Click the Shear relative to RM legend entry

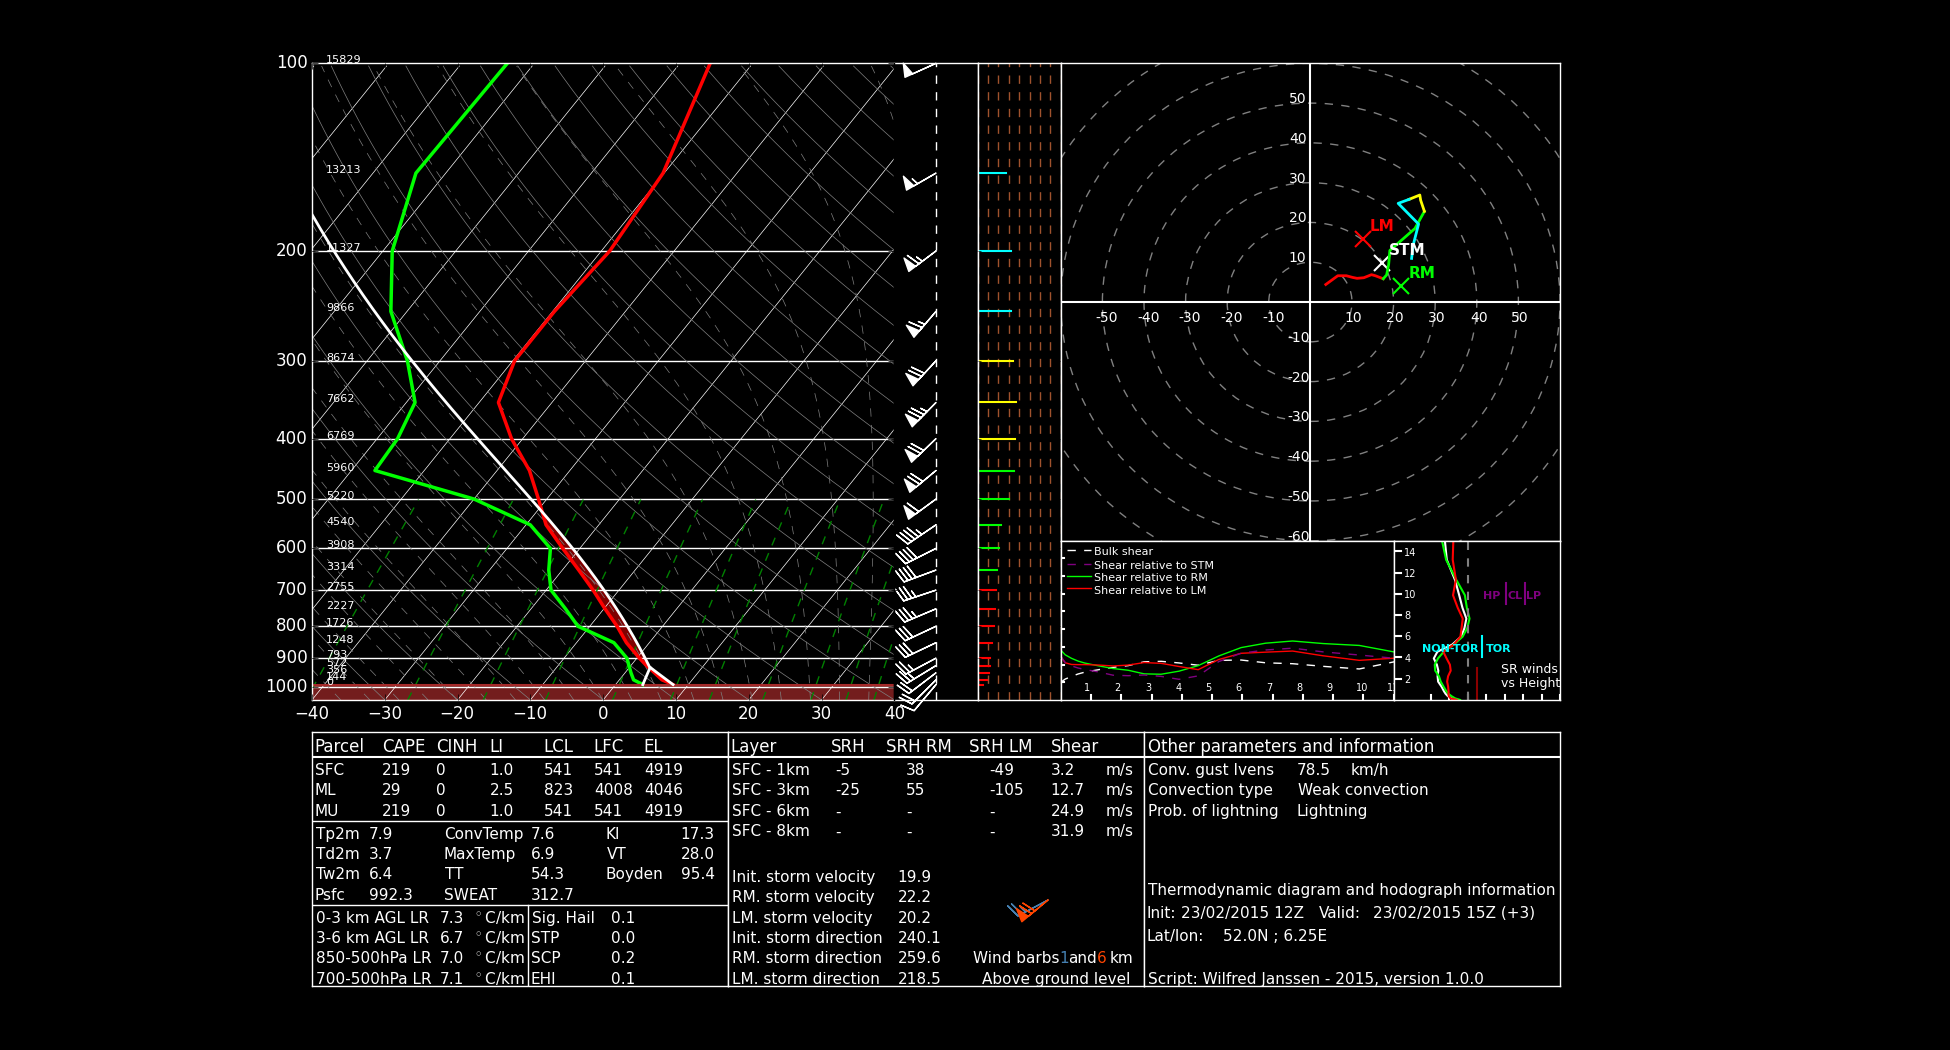[x=1137, y=577]
